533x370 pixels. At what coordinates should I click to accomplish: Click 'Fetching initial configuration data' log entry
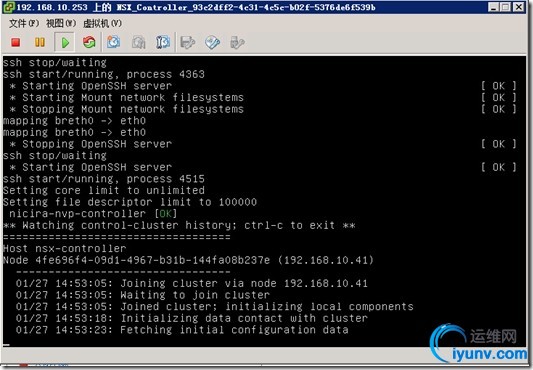(x=182, y=330)
